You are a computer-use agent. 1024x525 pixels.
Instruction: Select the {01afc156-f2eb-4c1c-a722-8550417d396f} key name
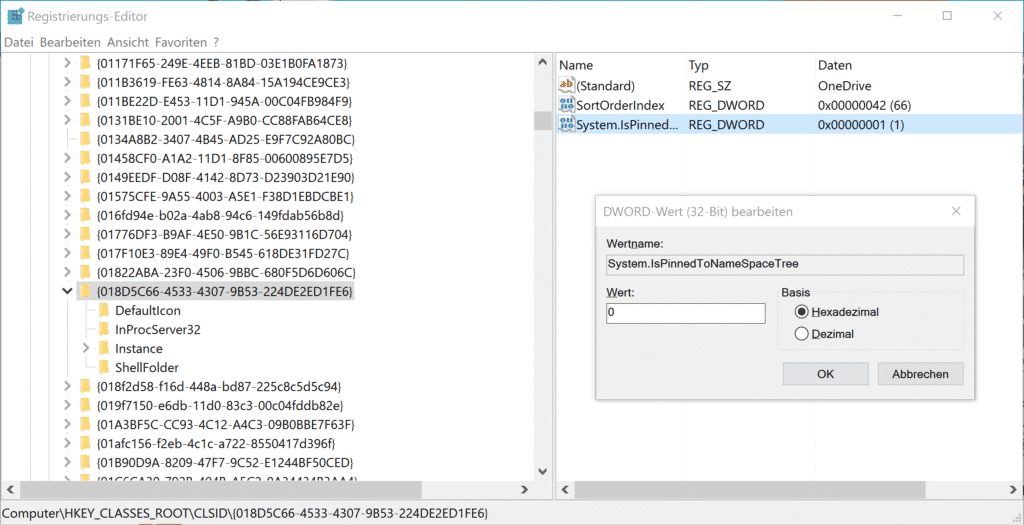(216, 443)
